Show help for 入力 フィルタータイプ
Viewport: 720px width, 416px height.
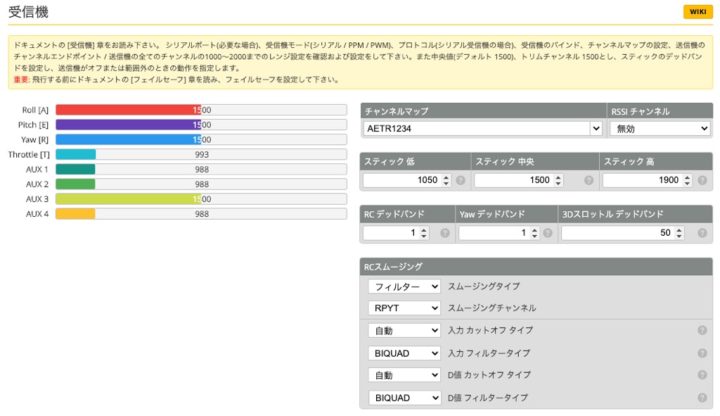point(701,353)
